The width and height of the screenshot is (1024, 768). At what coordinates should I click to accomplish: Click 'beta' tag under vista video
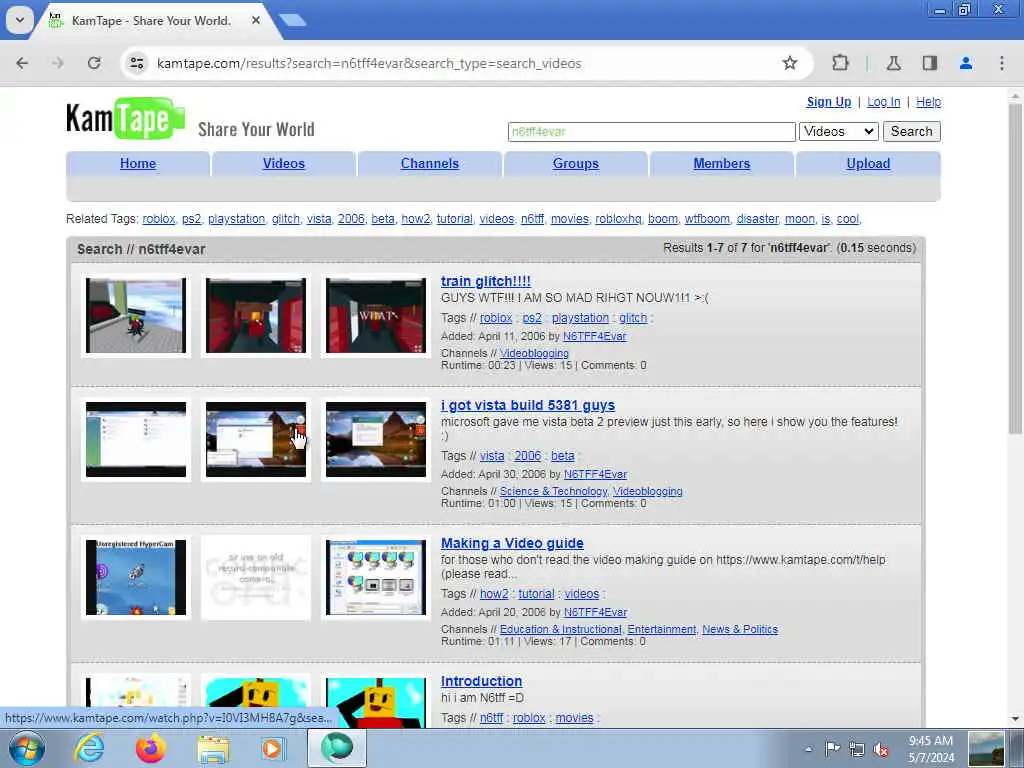tap(562, 456)
